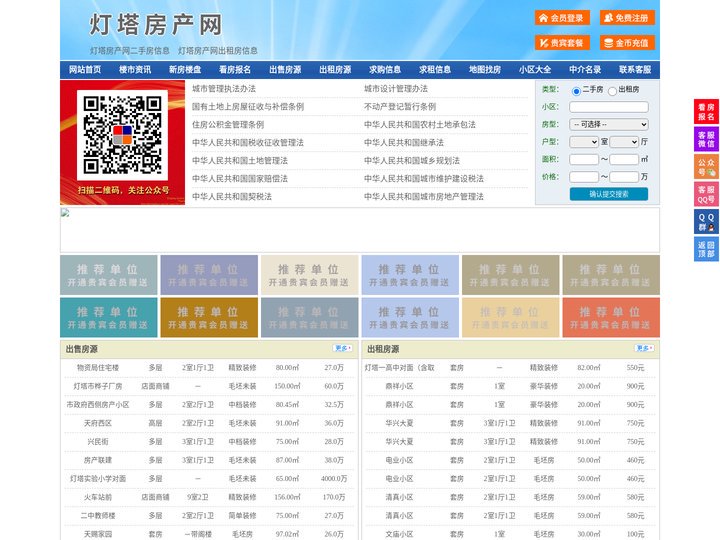Open 地图找房 navigation item

point(485,70)
